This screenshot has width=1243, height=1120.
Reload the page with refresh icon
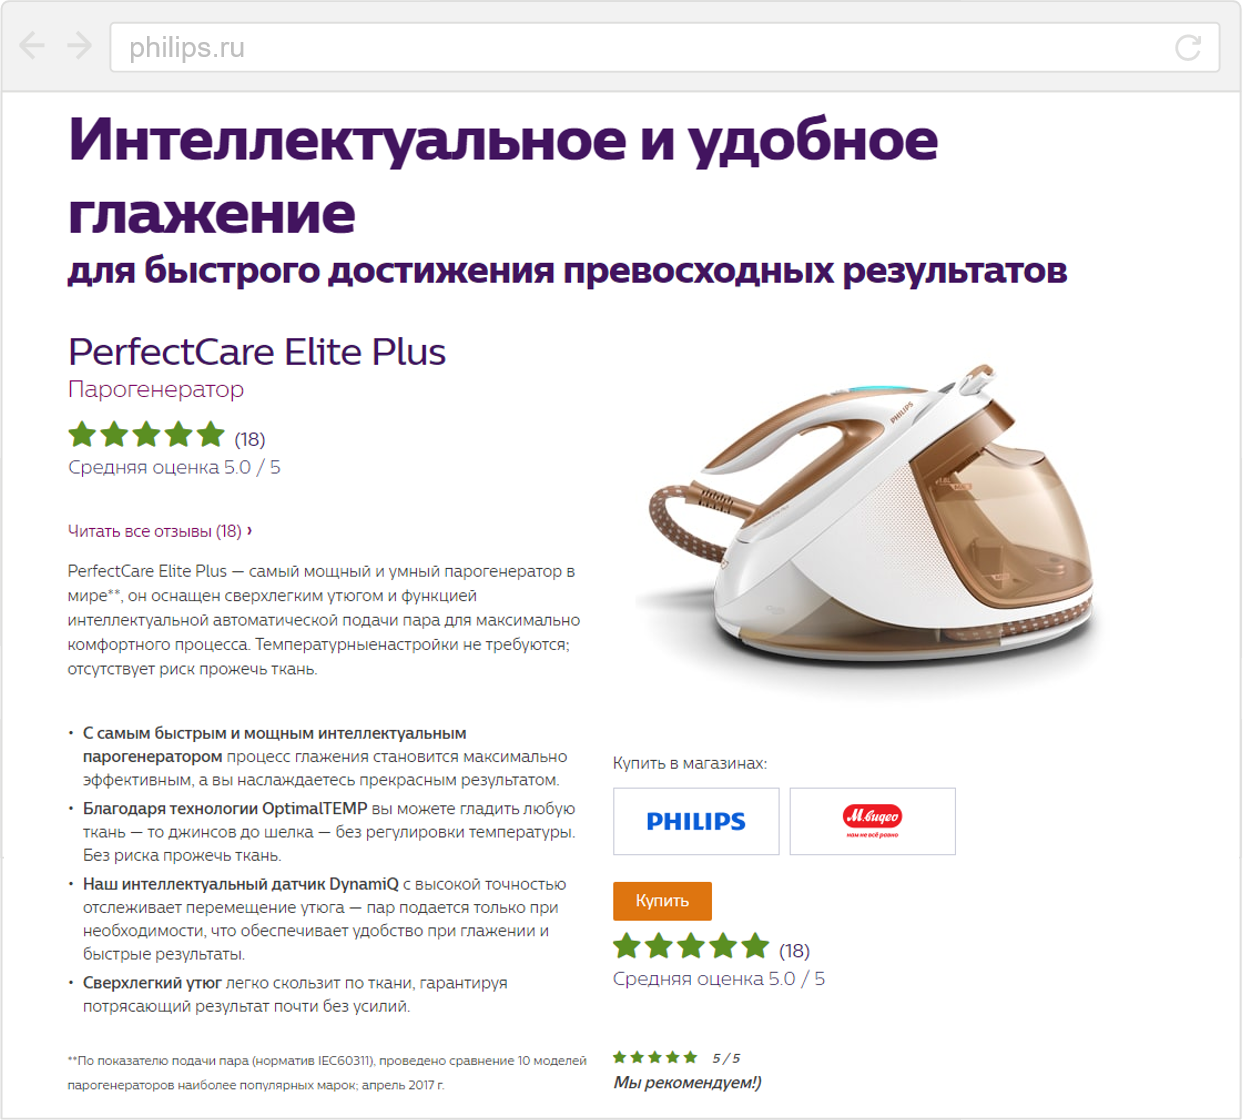pyautogui.click(x=1187, y=47)
